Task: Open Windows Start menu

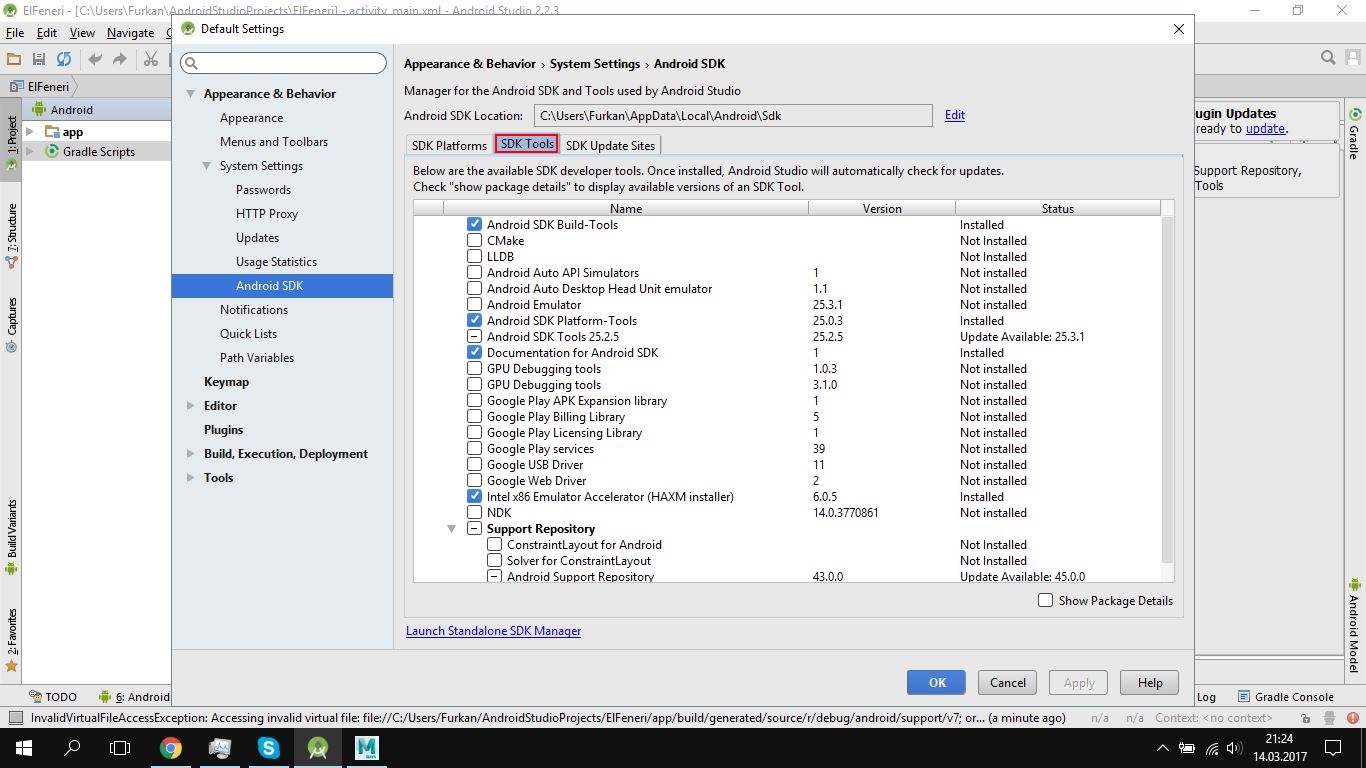Action: tap(24, 748)
